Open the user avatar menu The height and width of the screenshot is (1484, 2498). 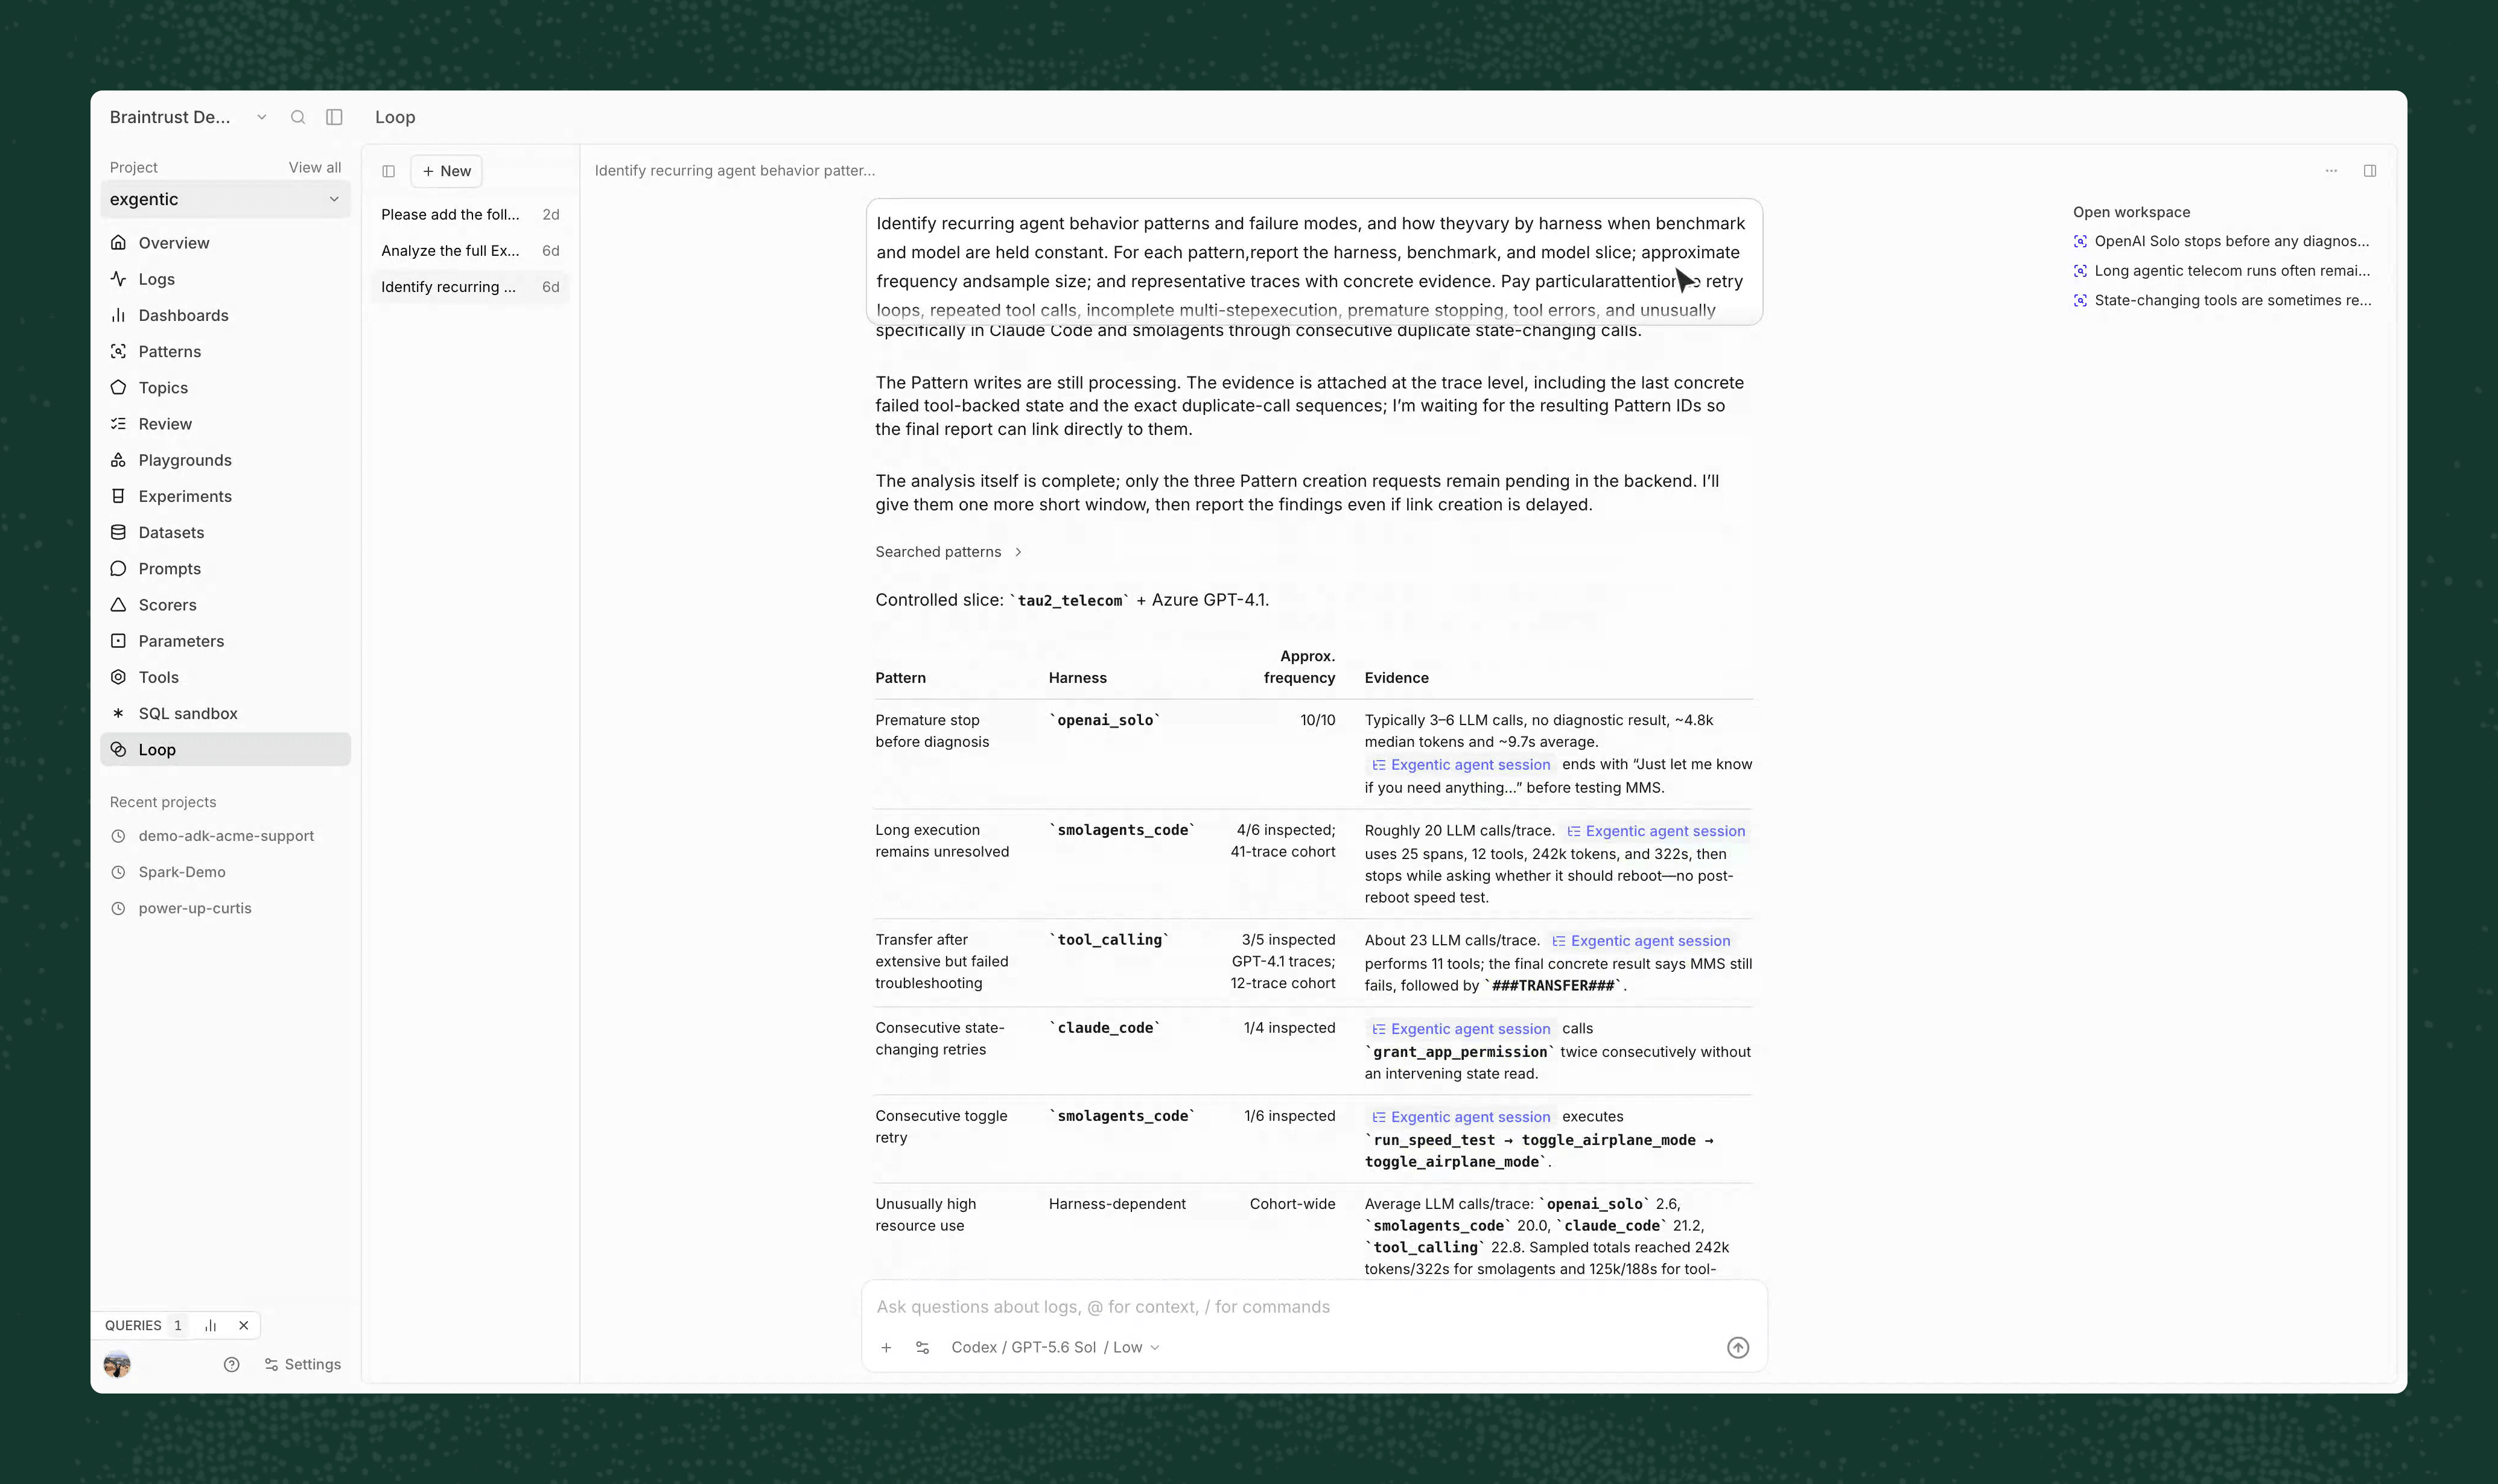[x=117, y=1364]
